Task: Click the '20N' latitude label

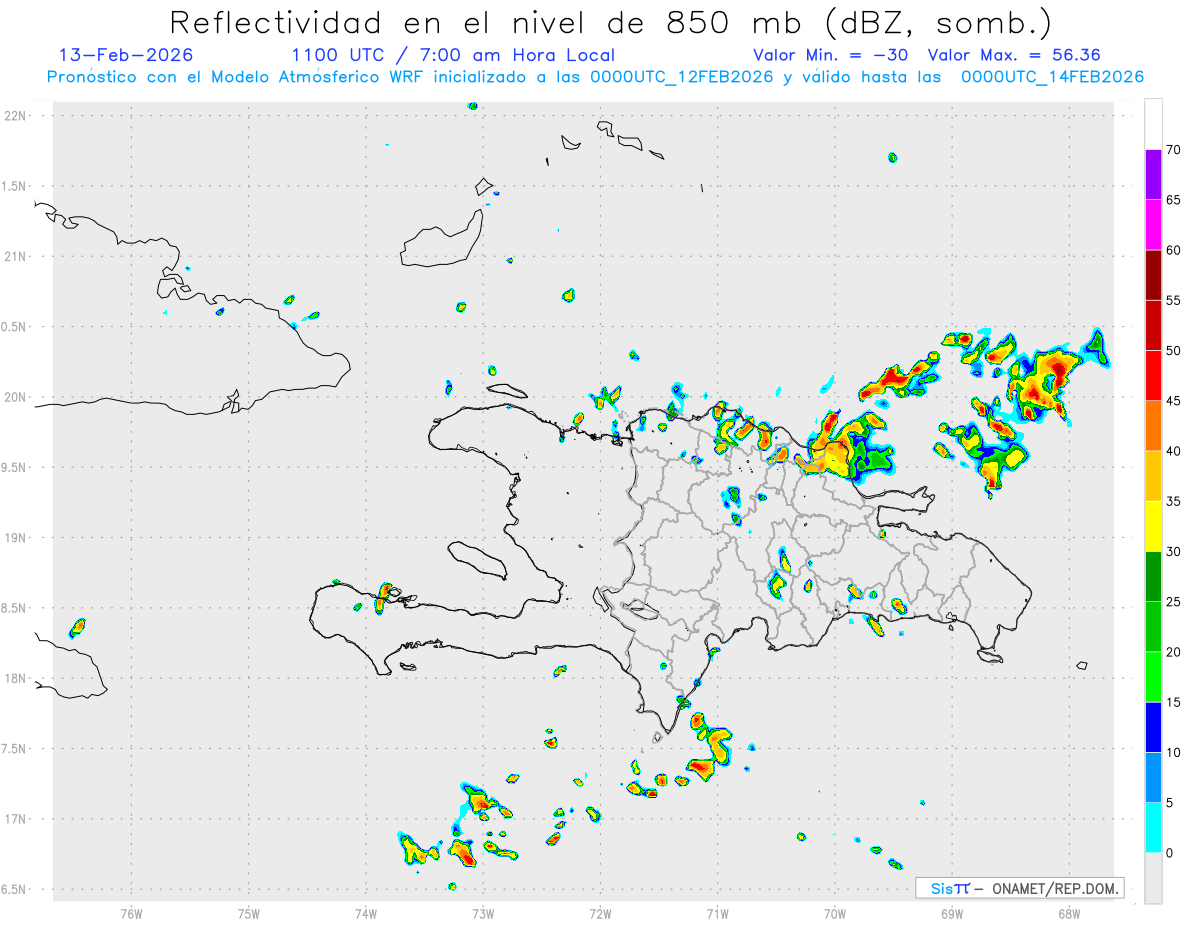Action: click(x=17, y=397)
